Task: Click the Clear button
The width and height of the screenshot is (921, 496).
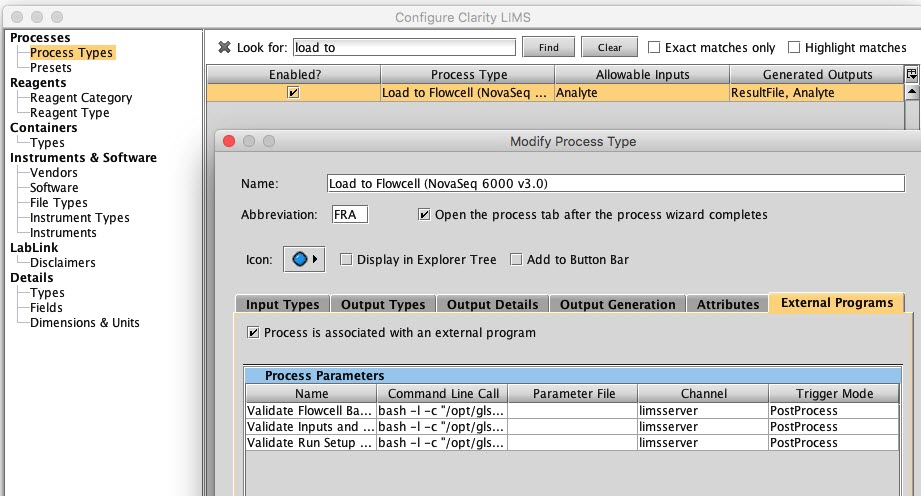Action: (x=610, y=47)
